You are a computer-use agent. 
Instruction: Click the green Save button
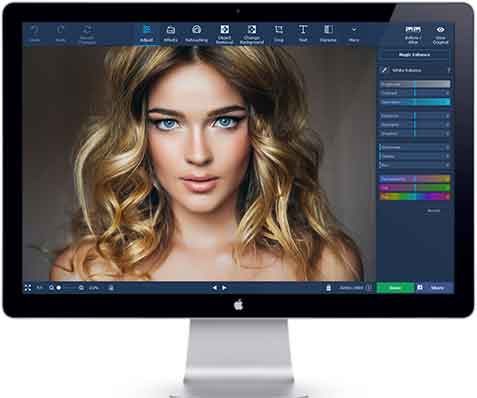coord(395,288)
